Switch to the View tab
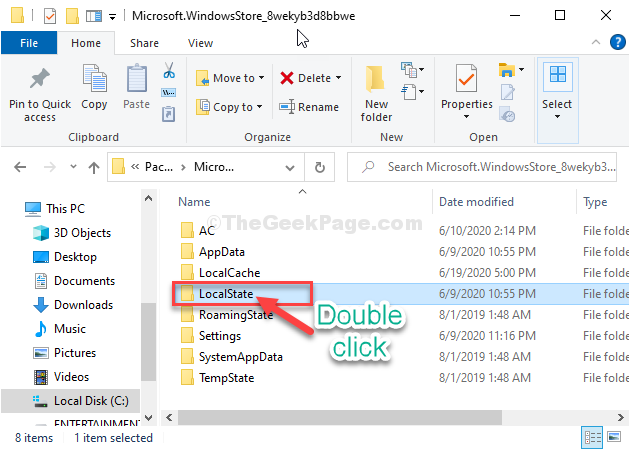This screenshot has width=630, height=450. pyautogui.click(x=200, y=43)
